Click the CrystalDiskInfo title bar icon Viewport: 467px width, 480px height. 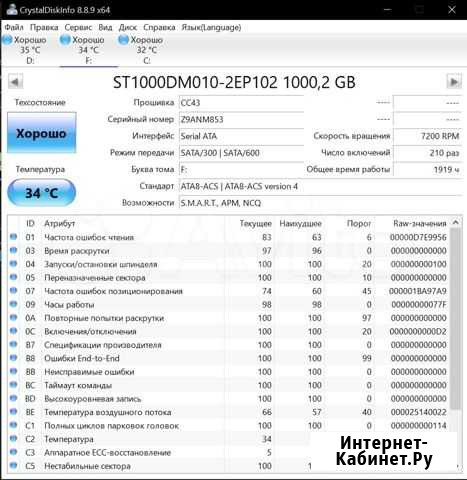click(x=12, y=9)
